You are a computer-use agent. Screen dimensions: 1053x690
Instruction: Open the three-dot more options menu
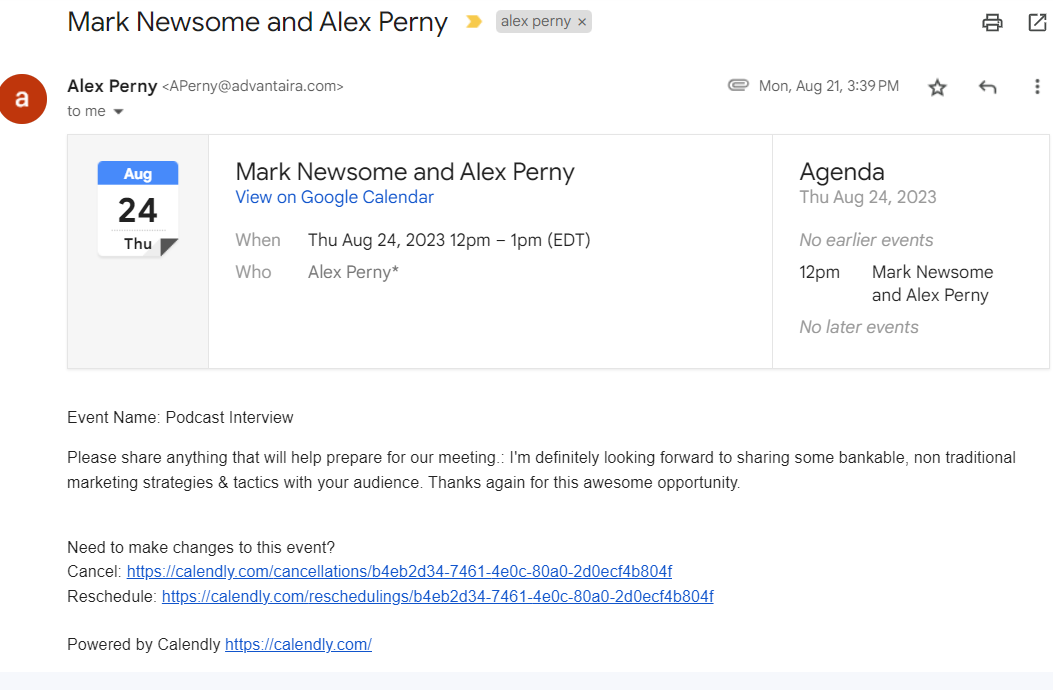[x=1037, y=87]
